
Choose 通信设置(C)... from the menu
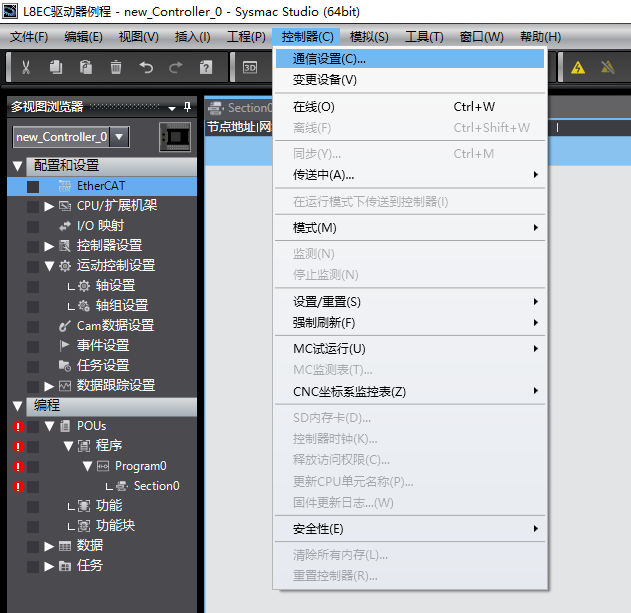(x=410, y=59)
